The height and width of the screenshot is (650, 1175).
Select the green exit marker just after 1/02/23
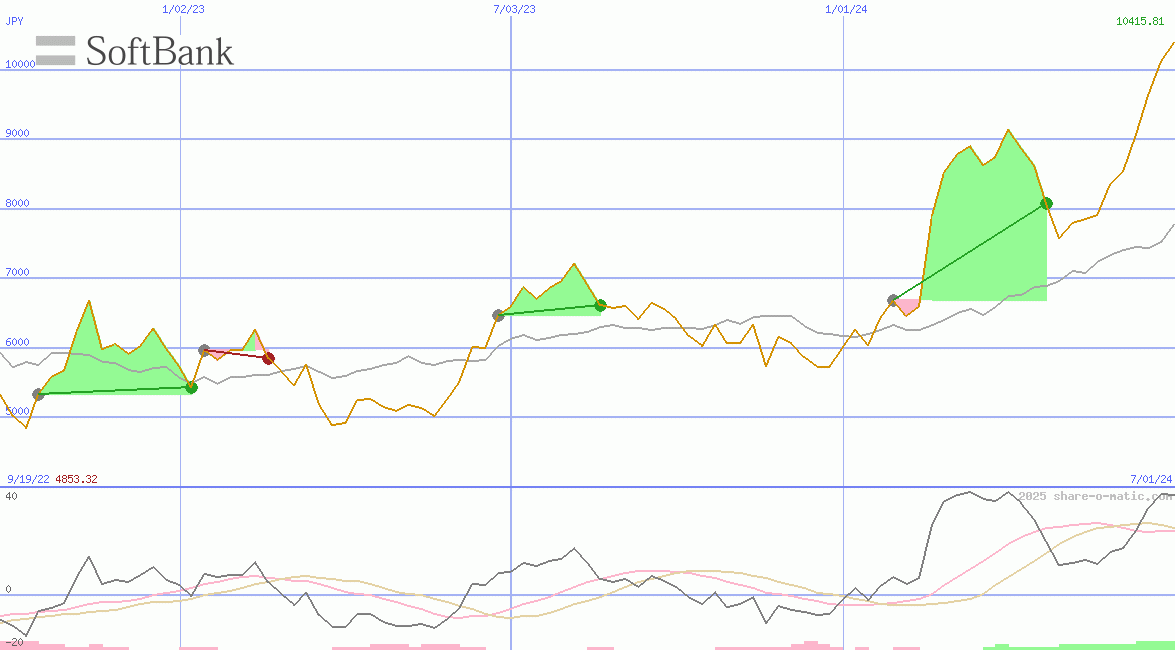point(191,388)
